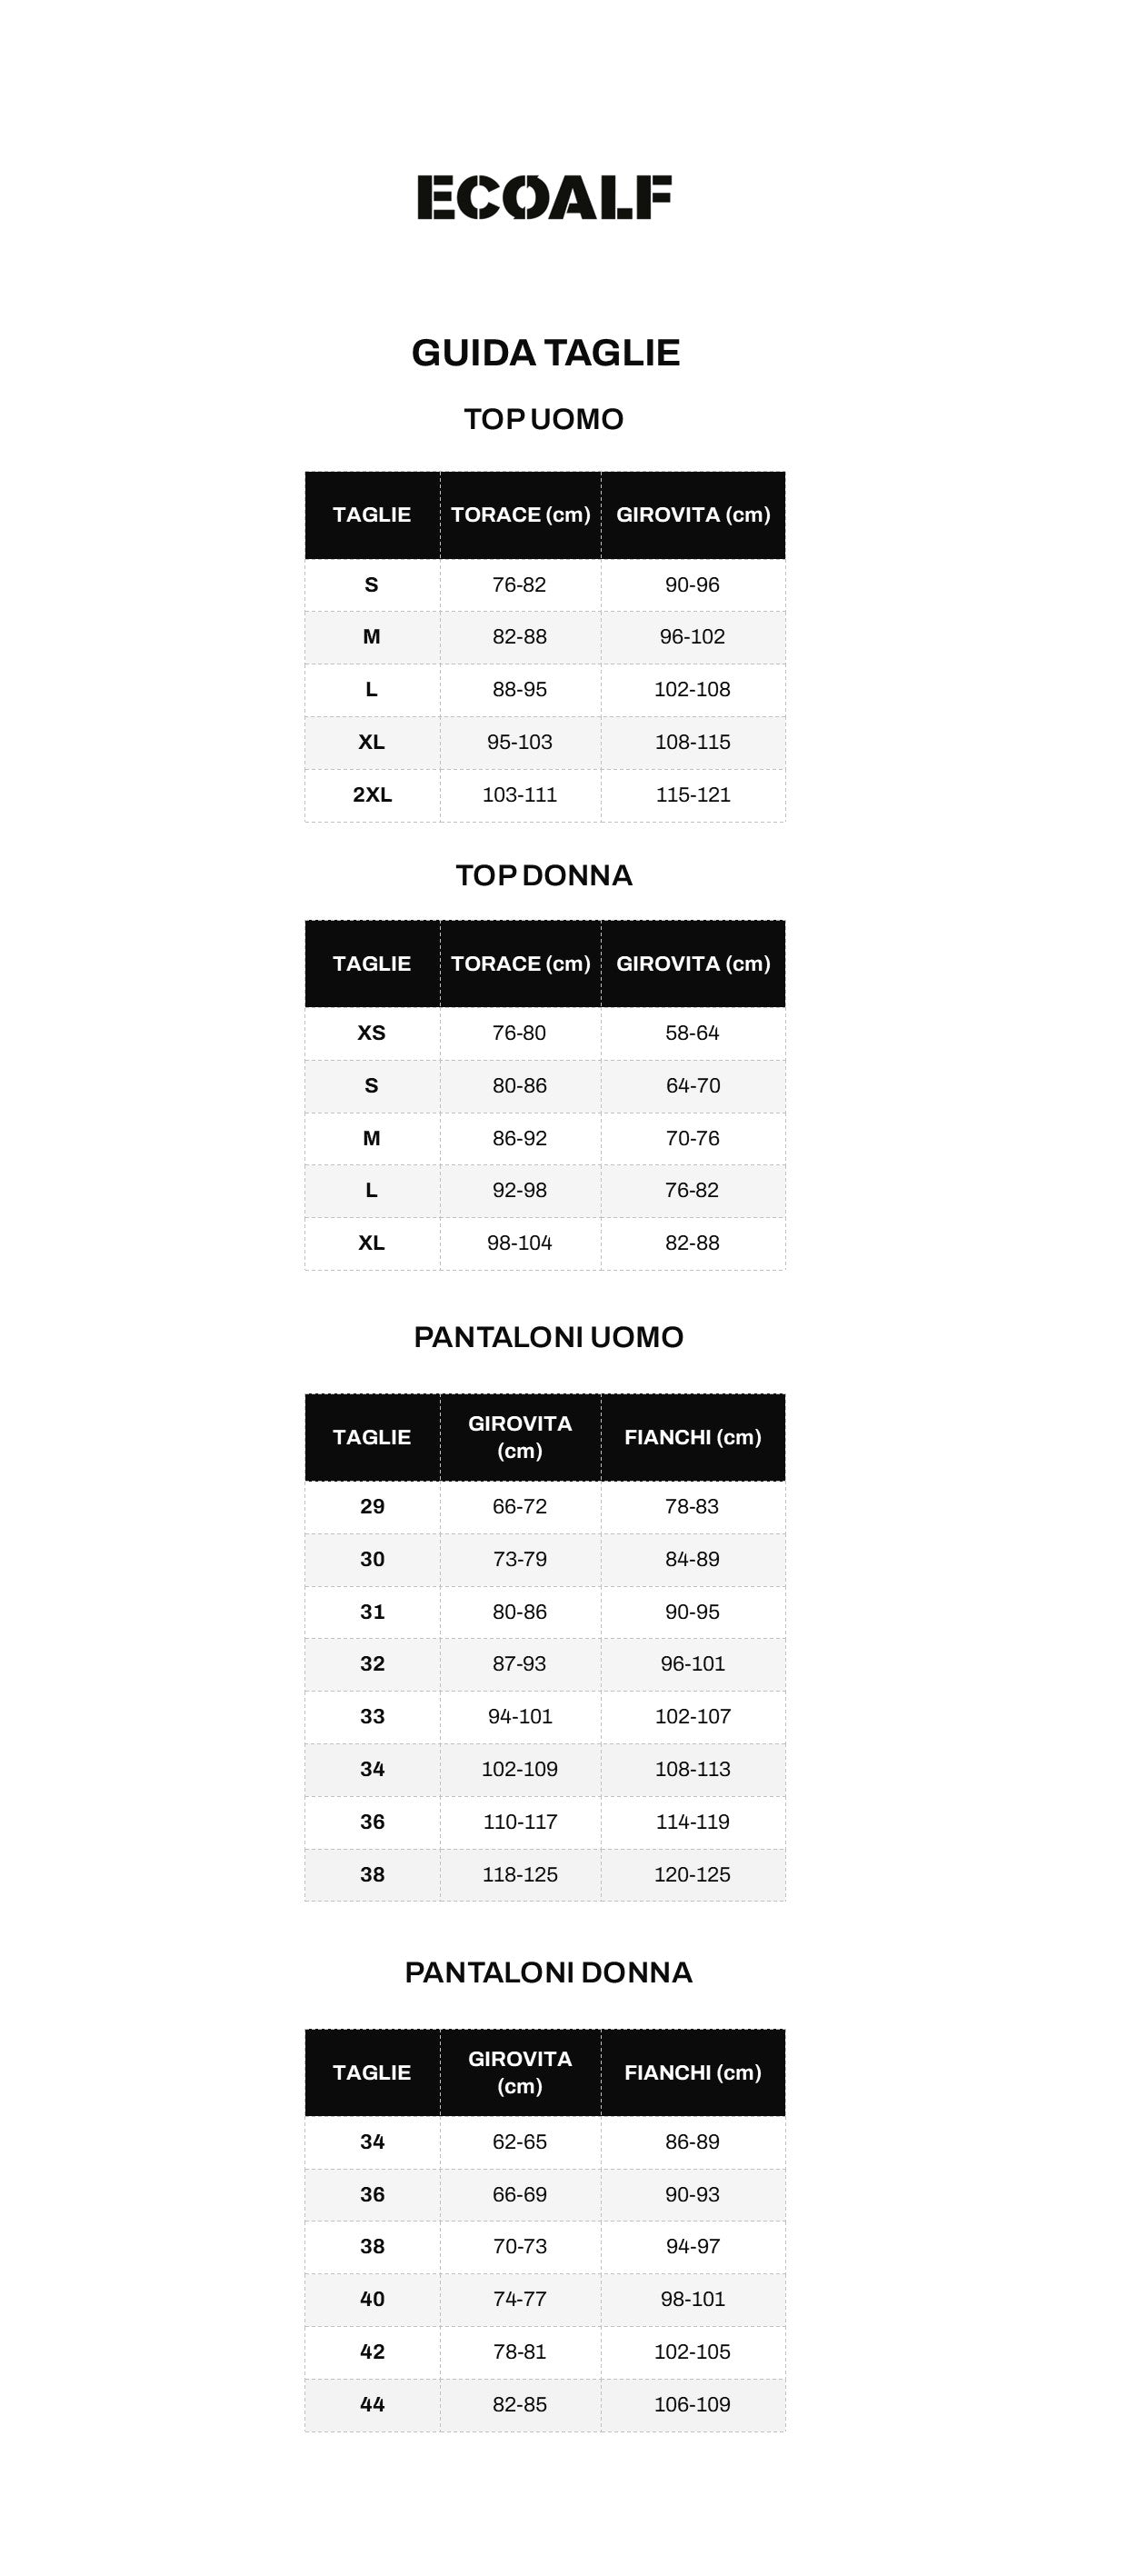Screen dimensions: 1127x2576
Task: Click chest value 98-104 in Top Donna
Action: [x=519, y=1243]
